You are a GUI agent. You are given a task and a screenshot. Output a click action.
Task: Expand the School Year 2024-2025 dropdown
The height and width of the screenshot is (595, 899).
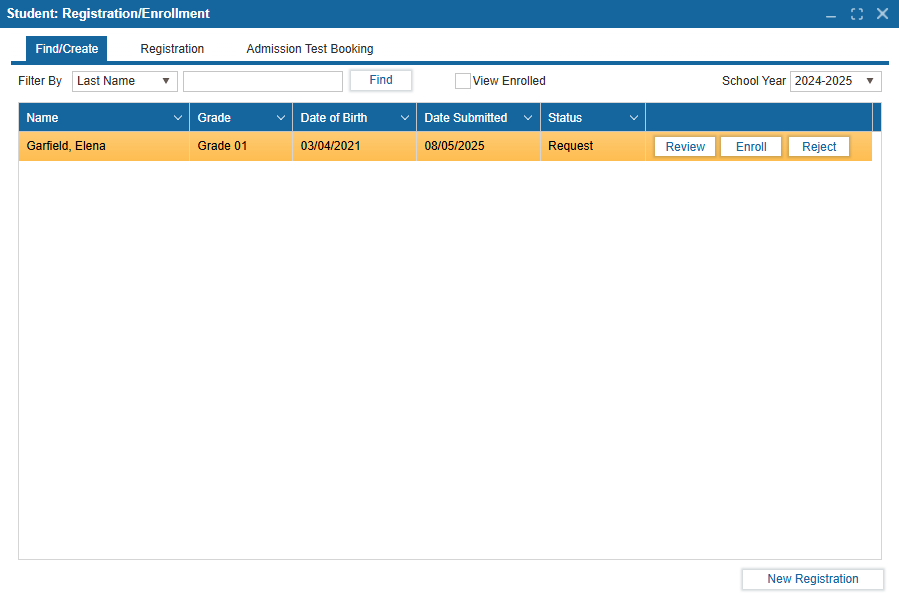(835, 81)
